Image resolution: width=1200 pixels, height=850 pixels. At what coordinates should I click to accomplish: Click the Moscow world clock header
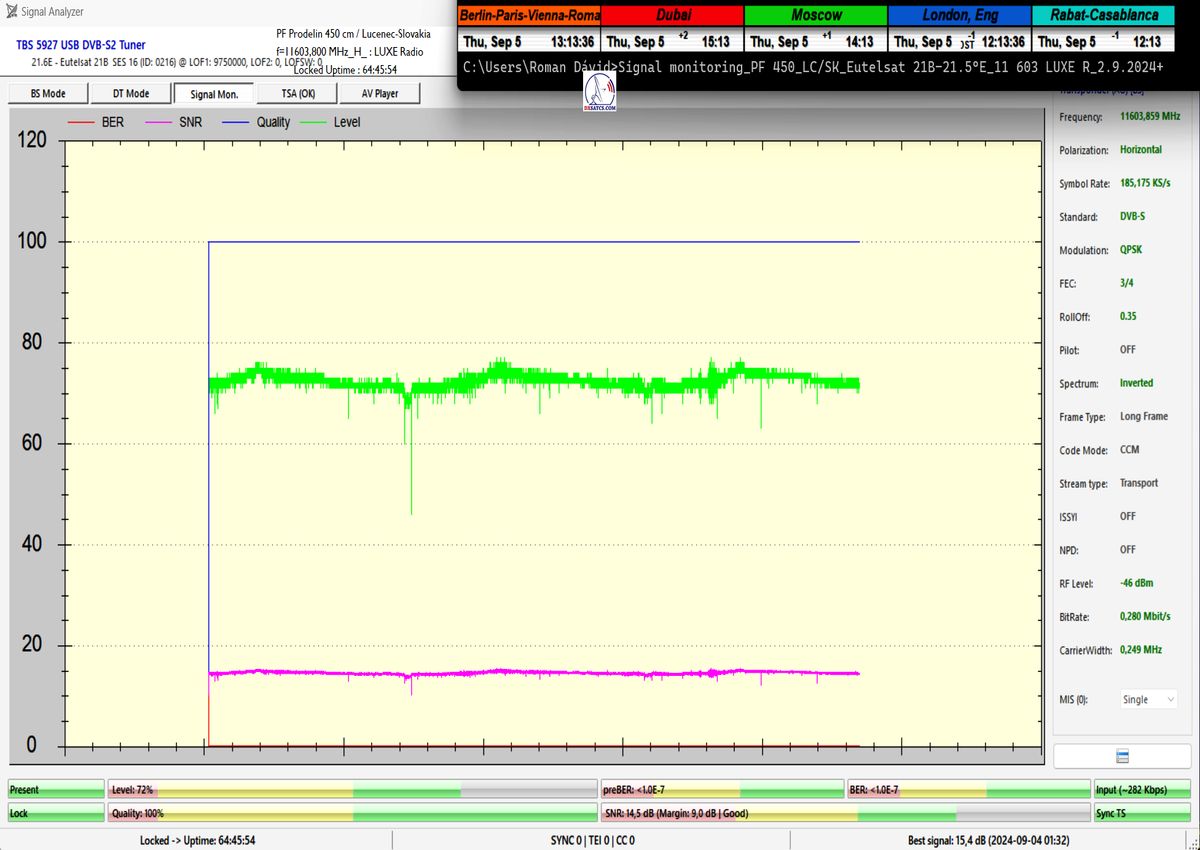pyautogui.click(x=815, y=15)
